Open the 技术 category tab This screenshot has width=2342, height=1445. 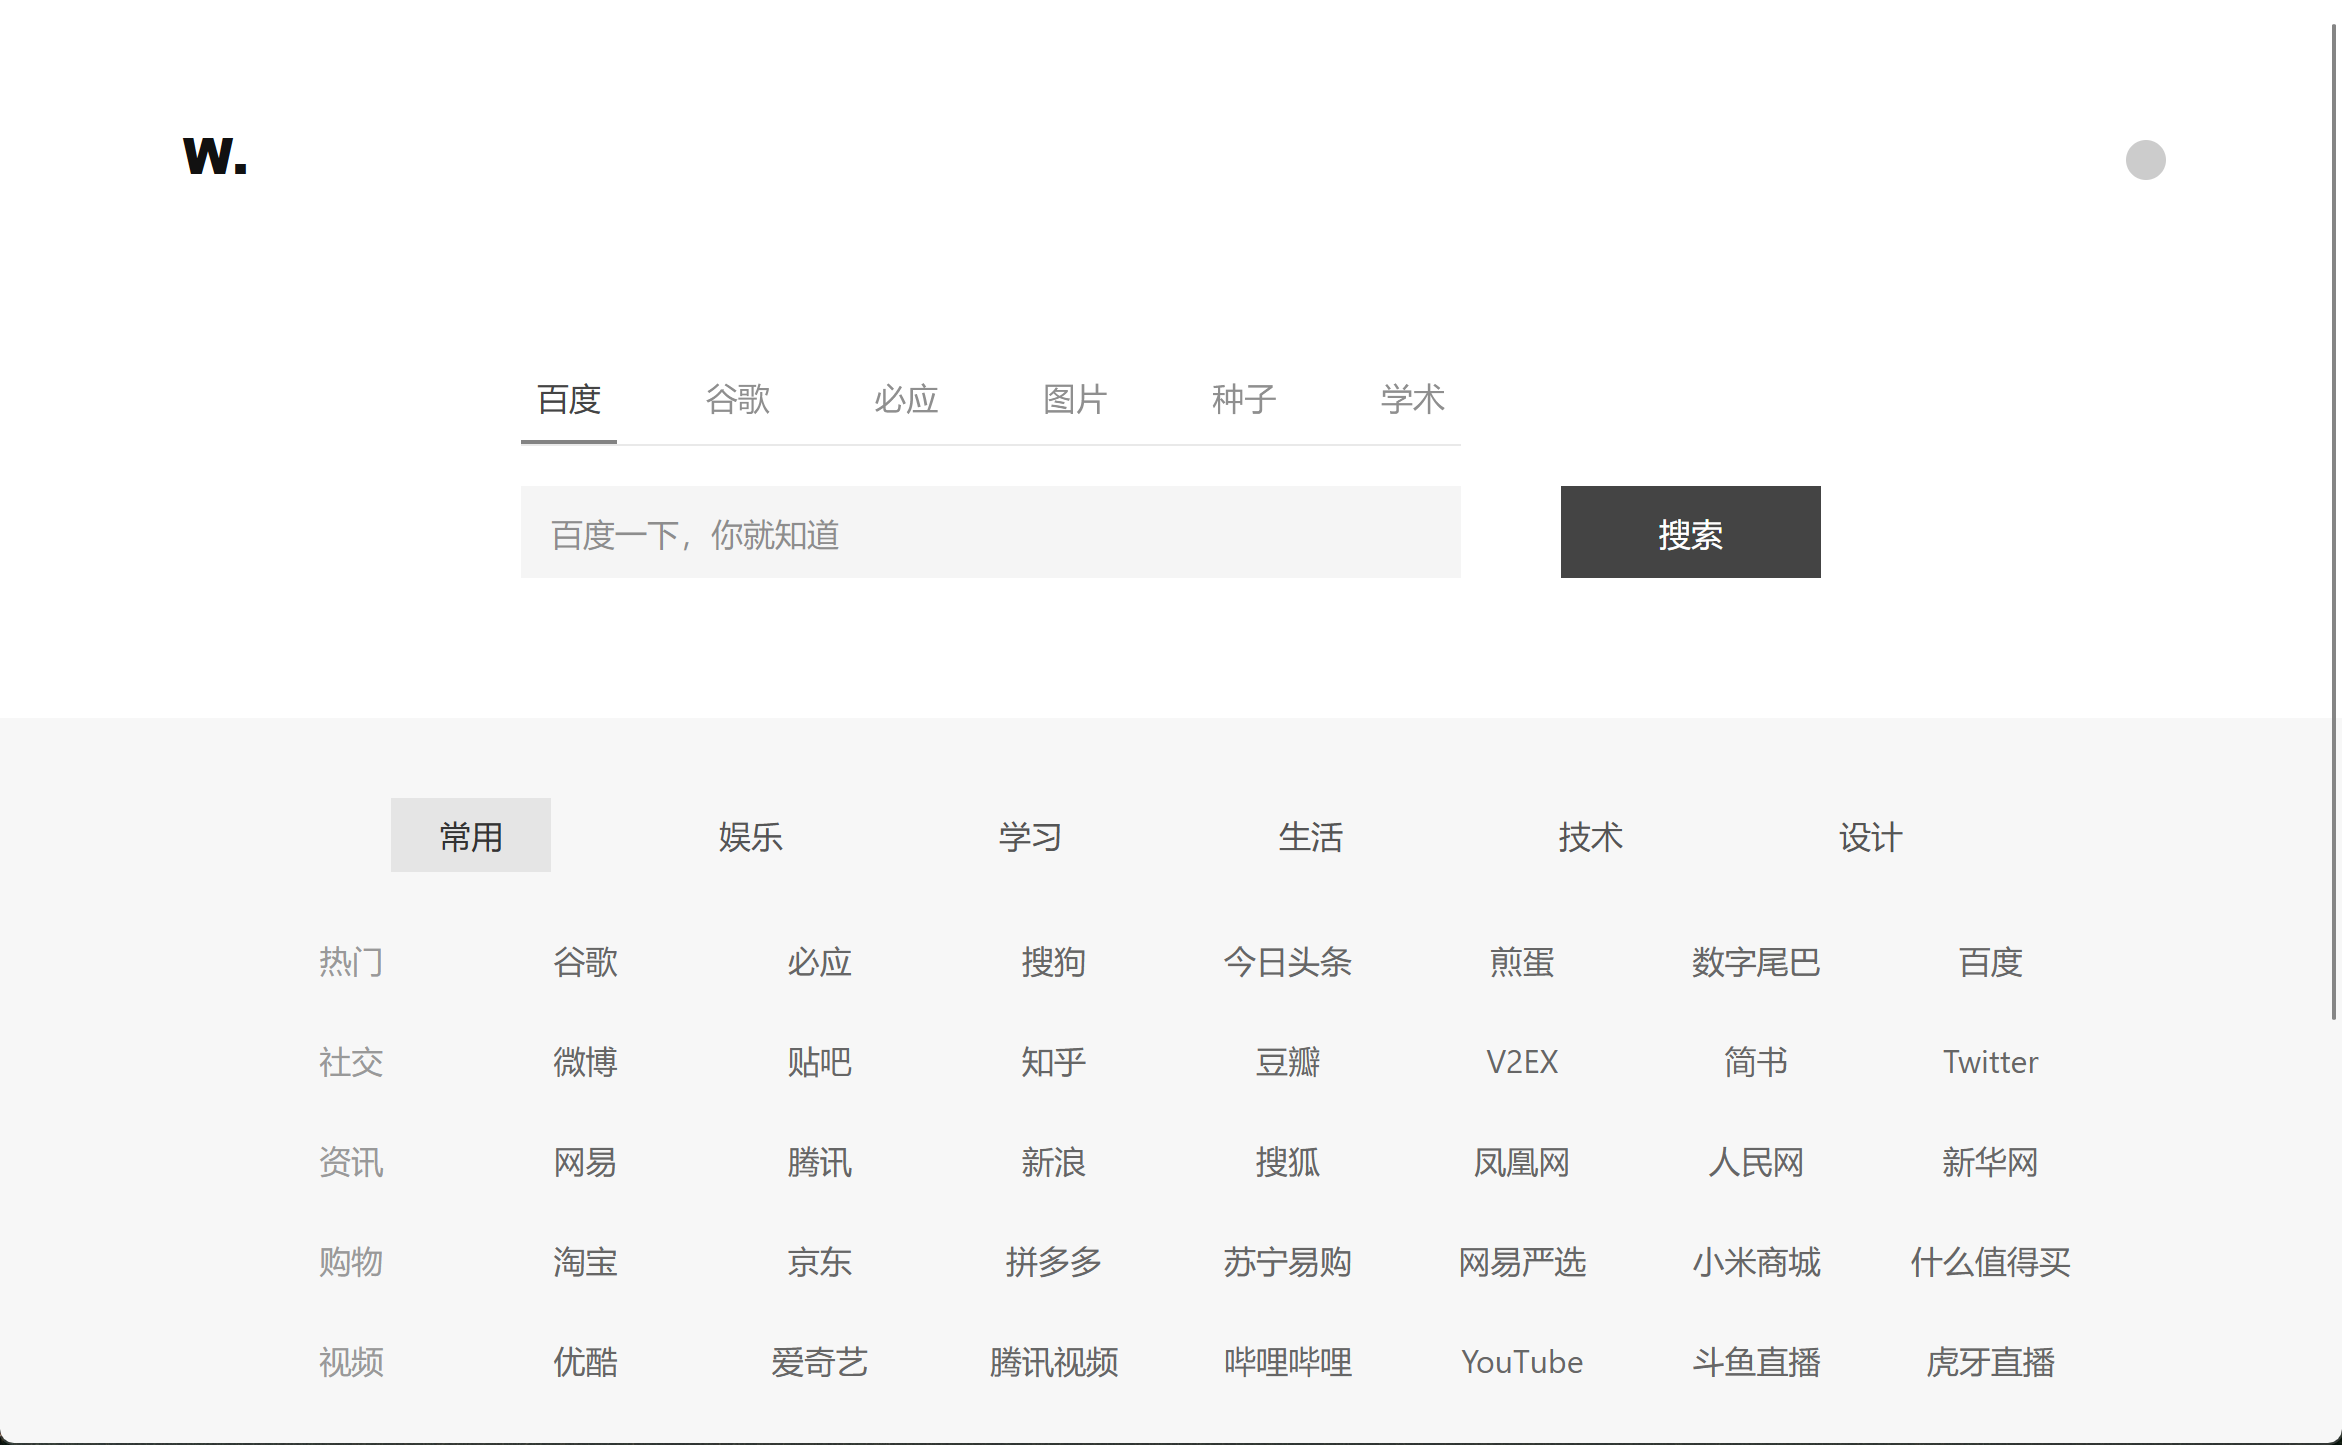click(1590, 836)
